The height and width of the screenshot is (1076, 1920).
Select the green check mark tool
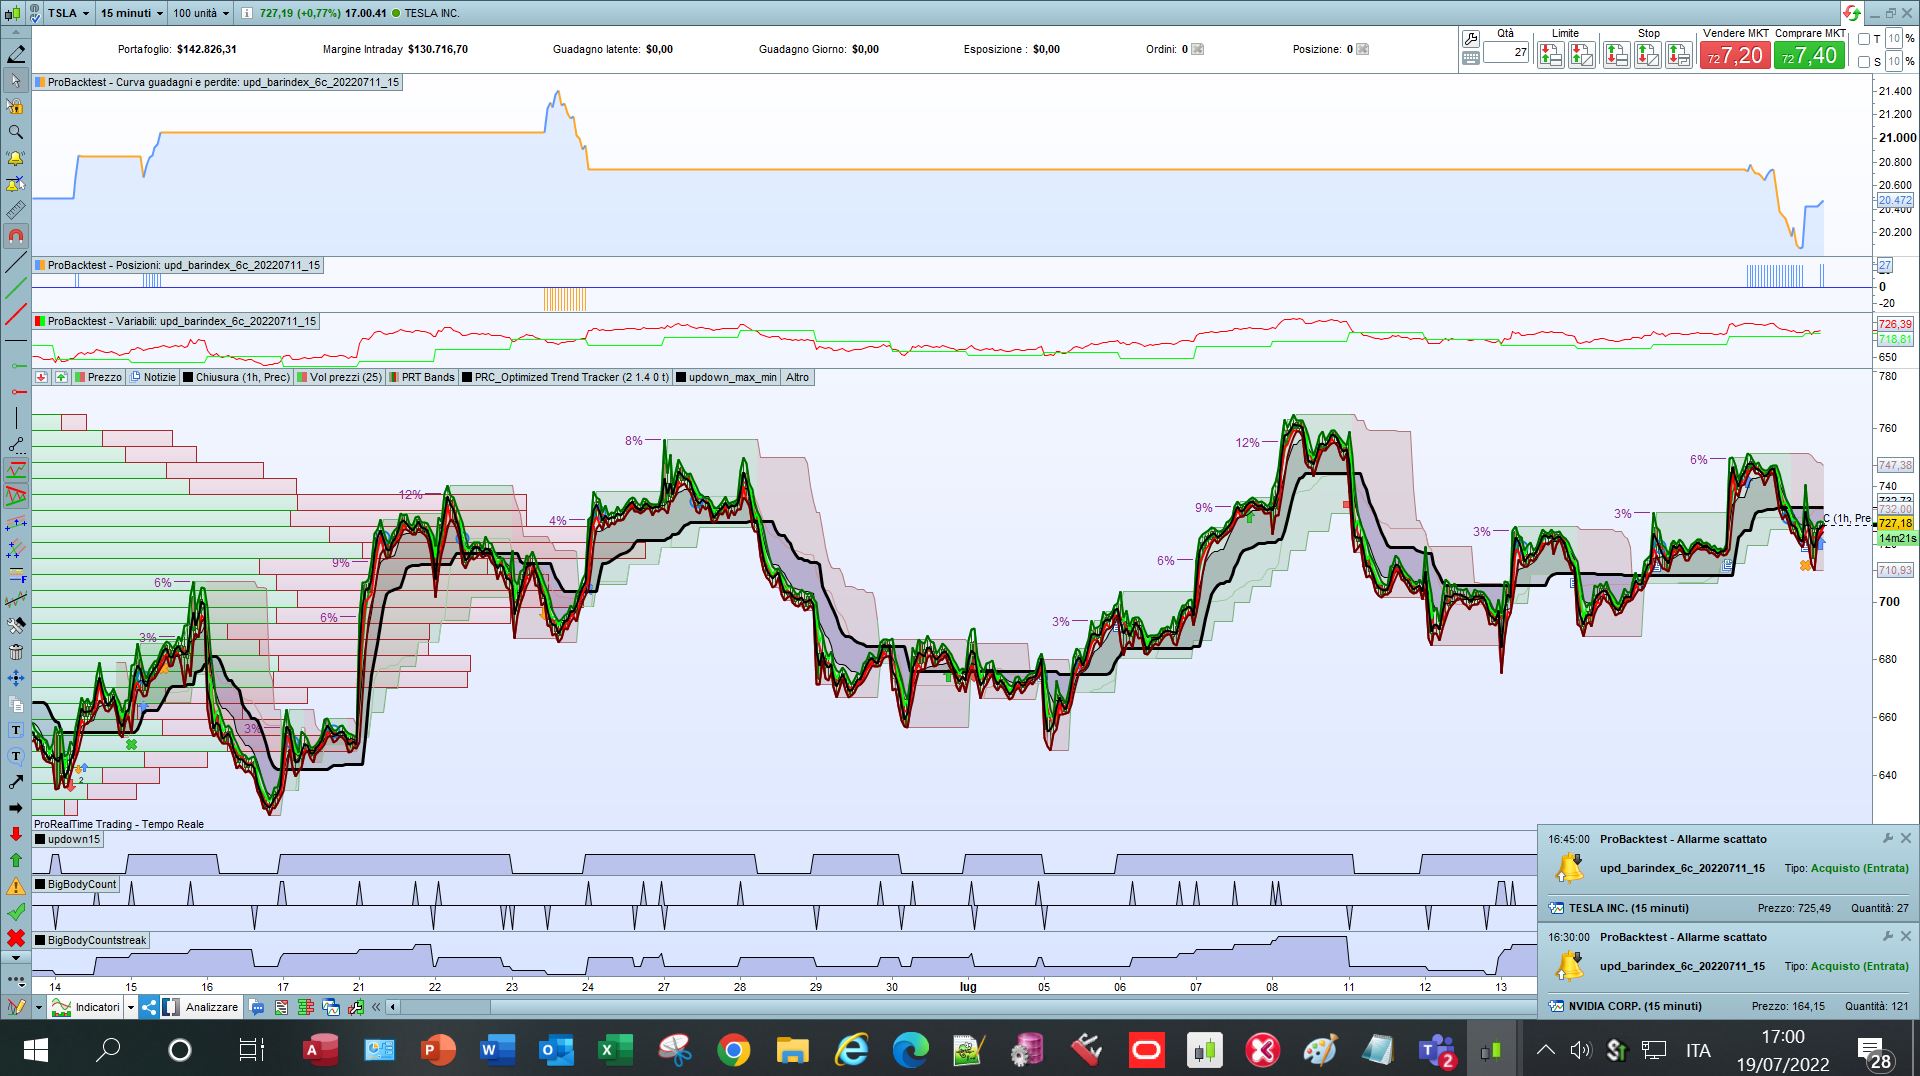point(16,912)
